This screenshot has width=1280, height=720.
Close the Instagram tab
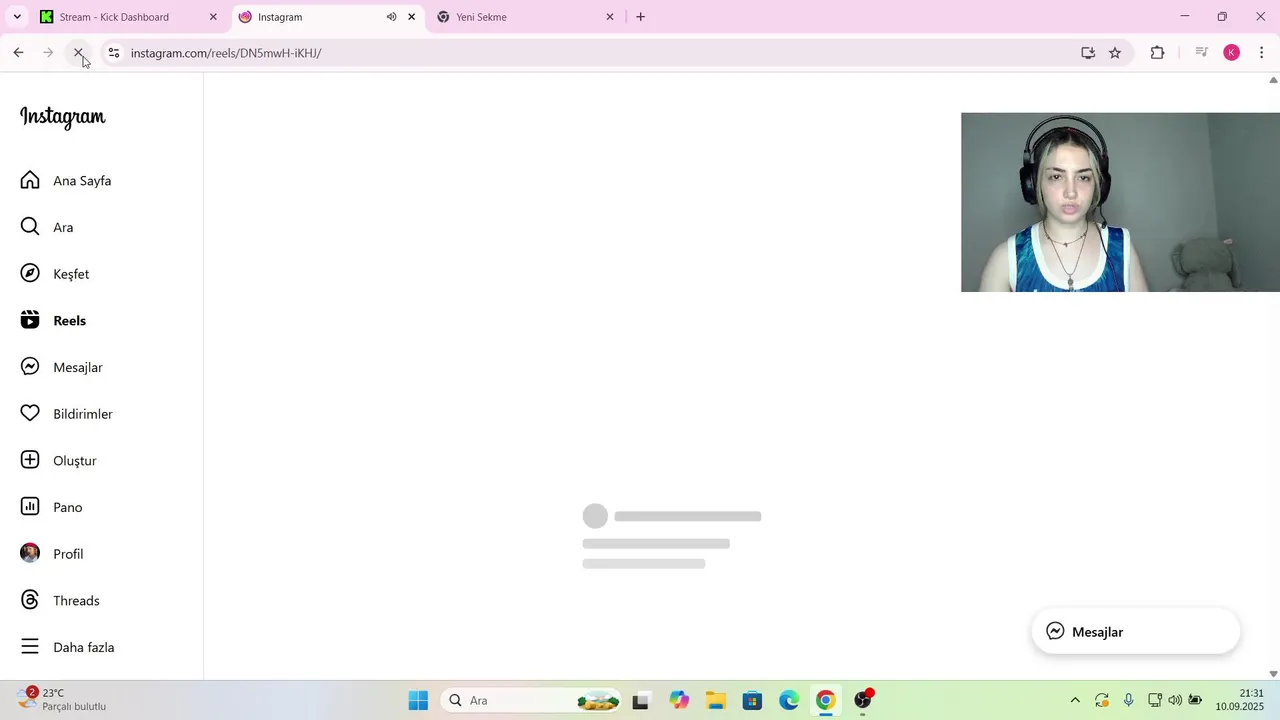(x=411, y=17)
